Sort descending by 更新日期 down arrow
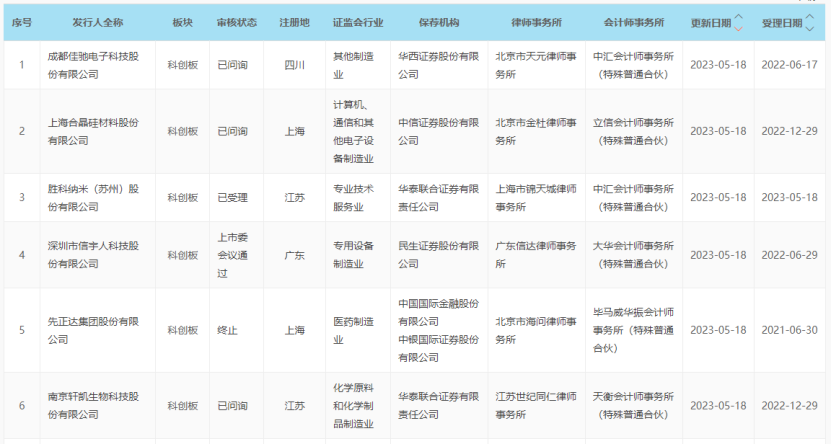The height and width of the screenshot is (445, 831). (x=738, y=29)
